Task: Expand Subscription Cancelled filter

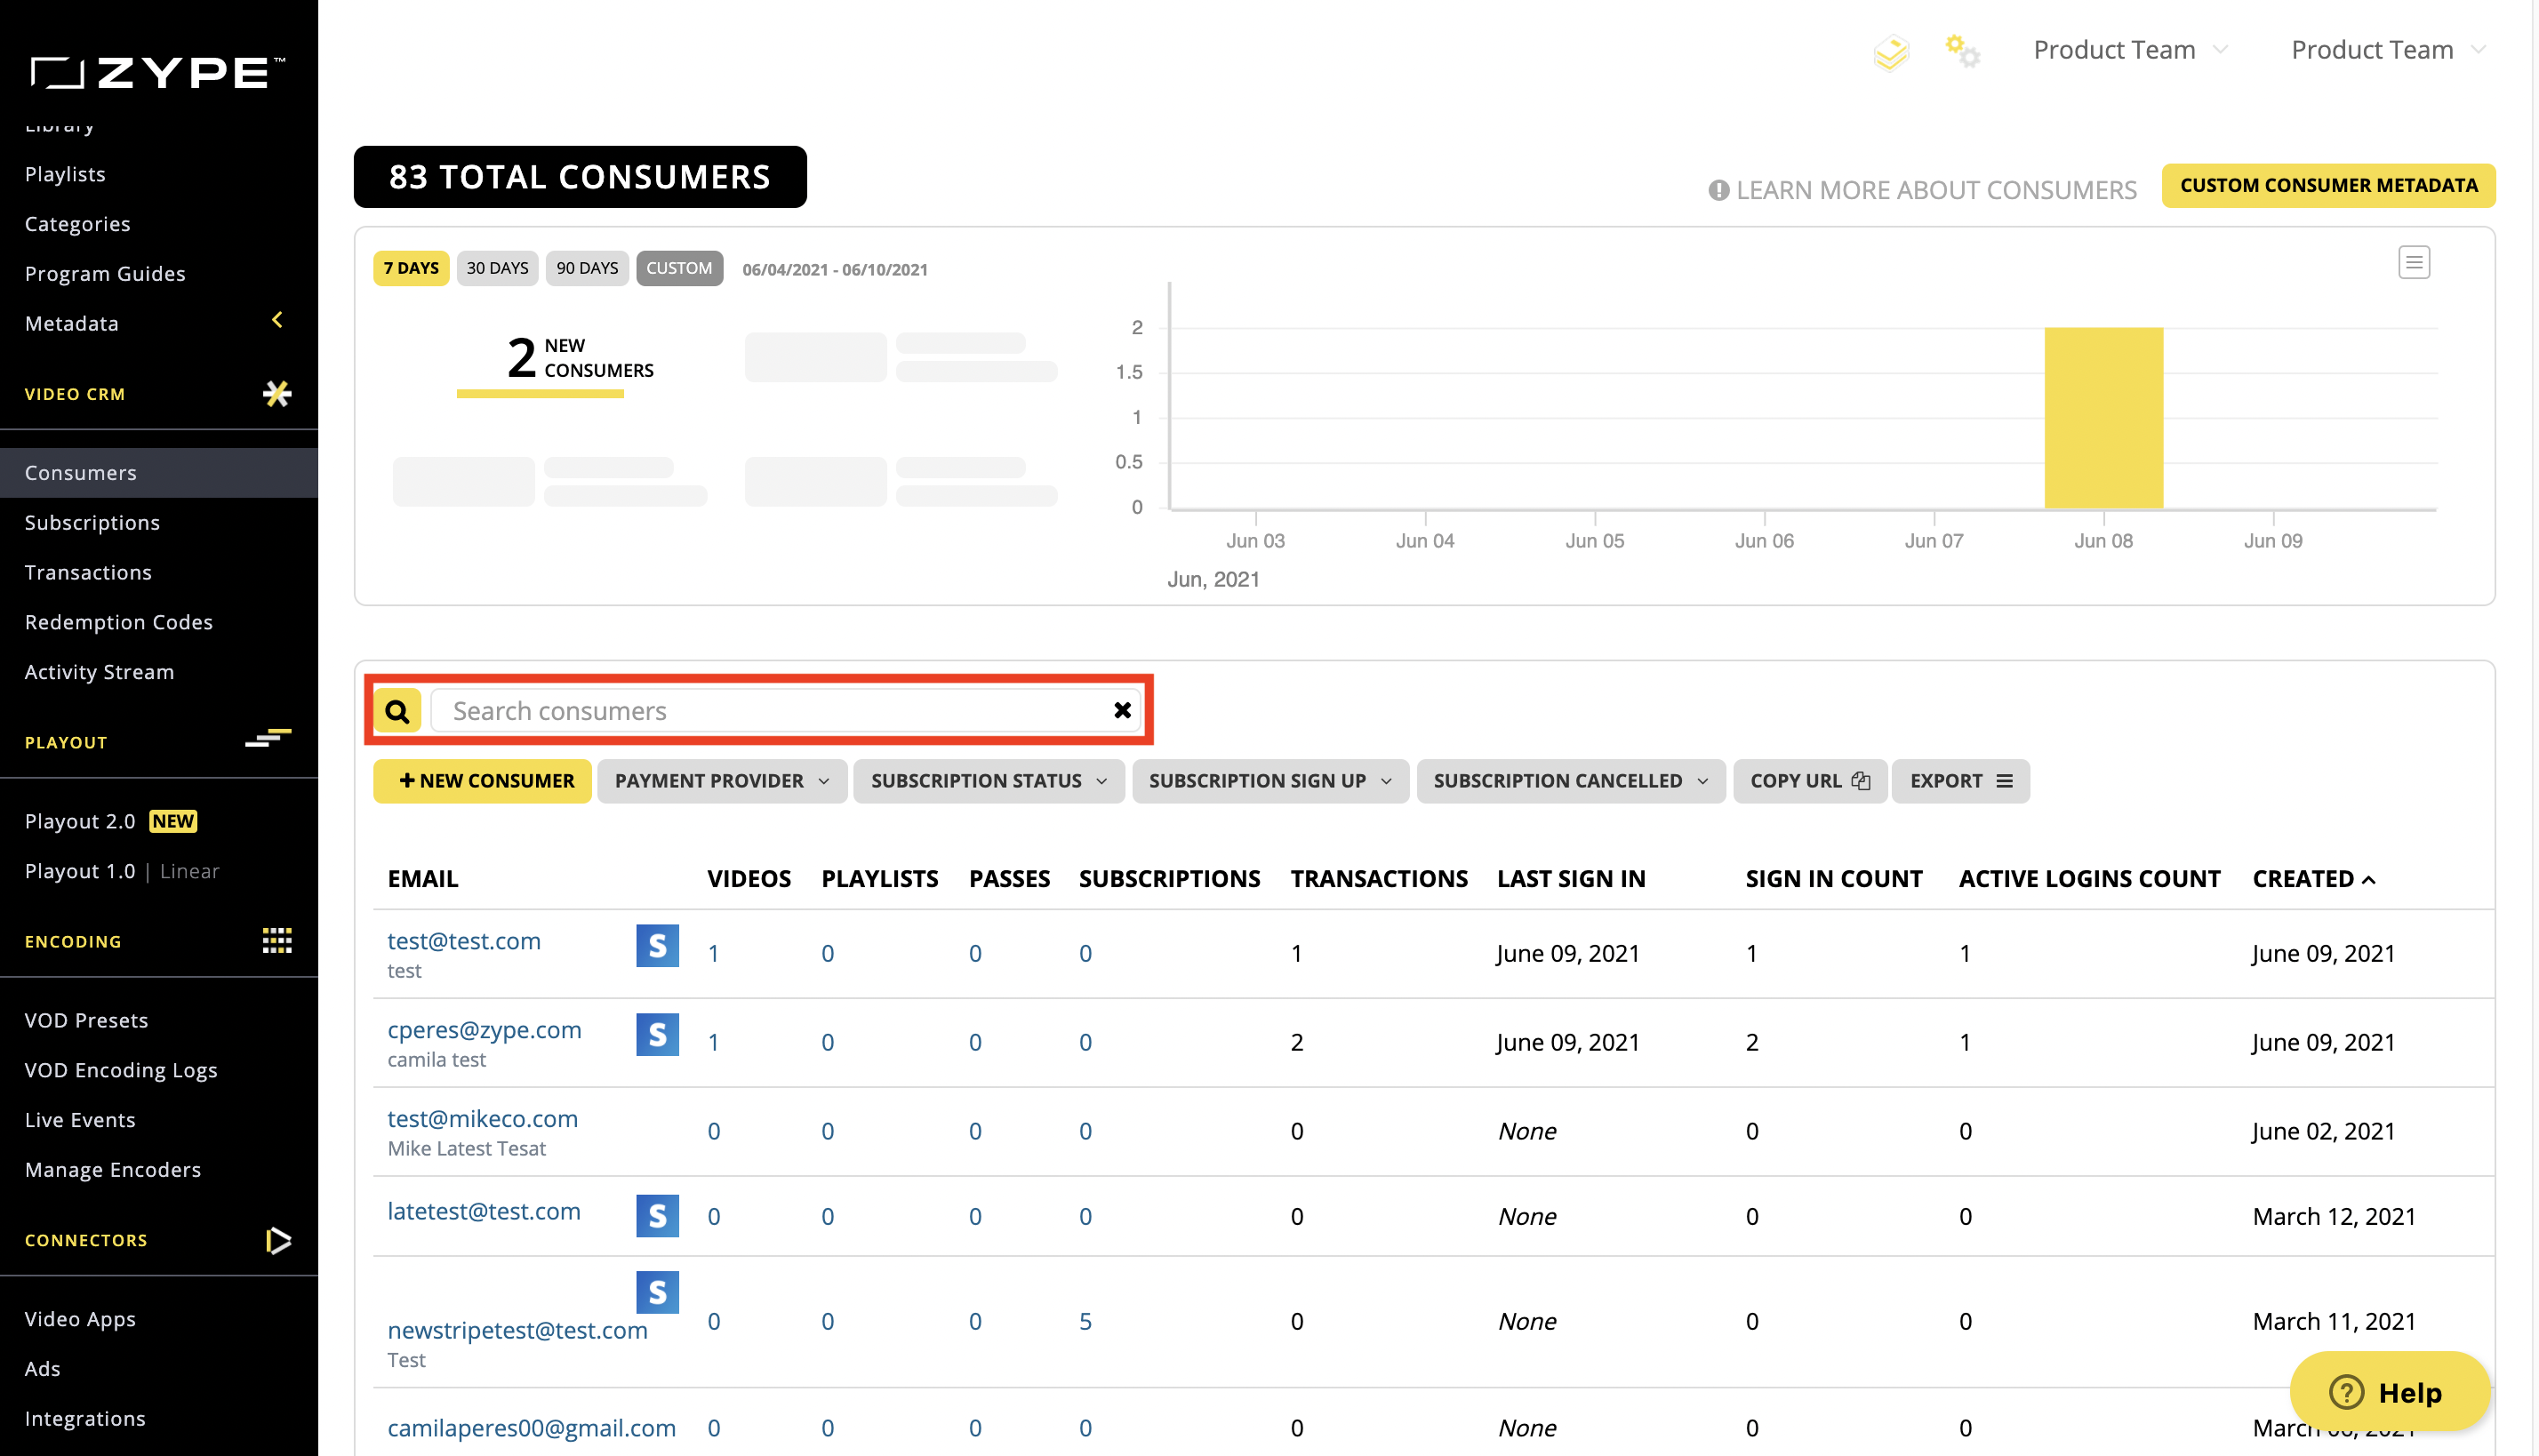Action: 1571,781
